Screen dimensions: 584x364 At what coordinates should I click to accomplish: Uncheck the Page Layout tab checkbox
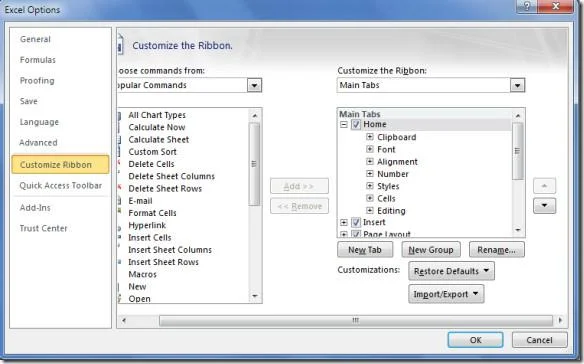click(356, 234)
